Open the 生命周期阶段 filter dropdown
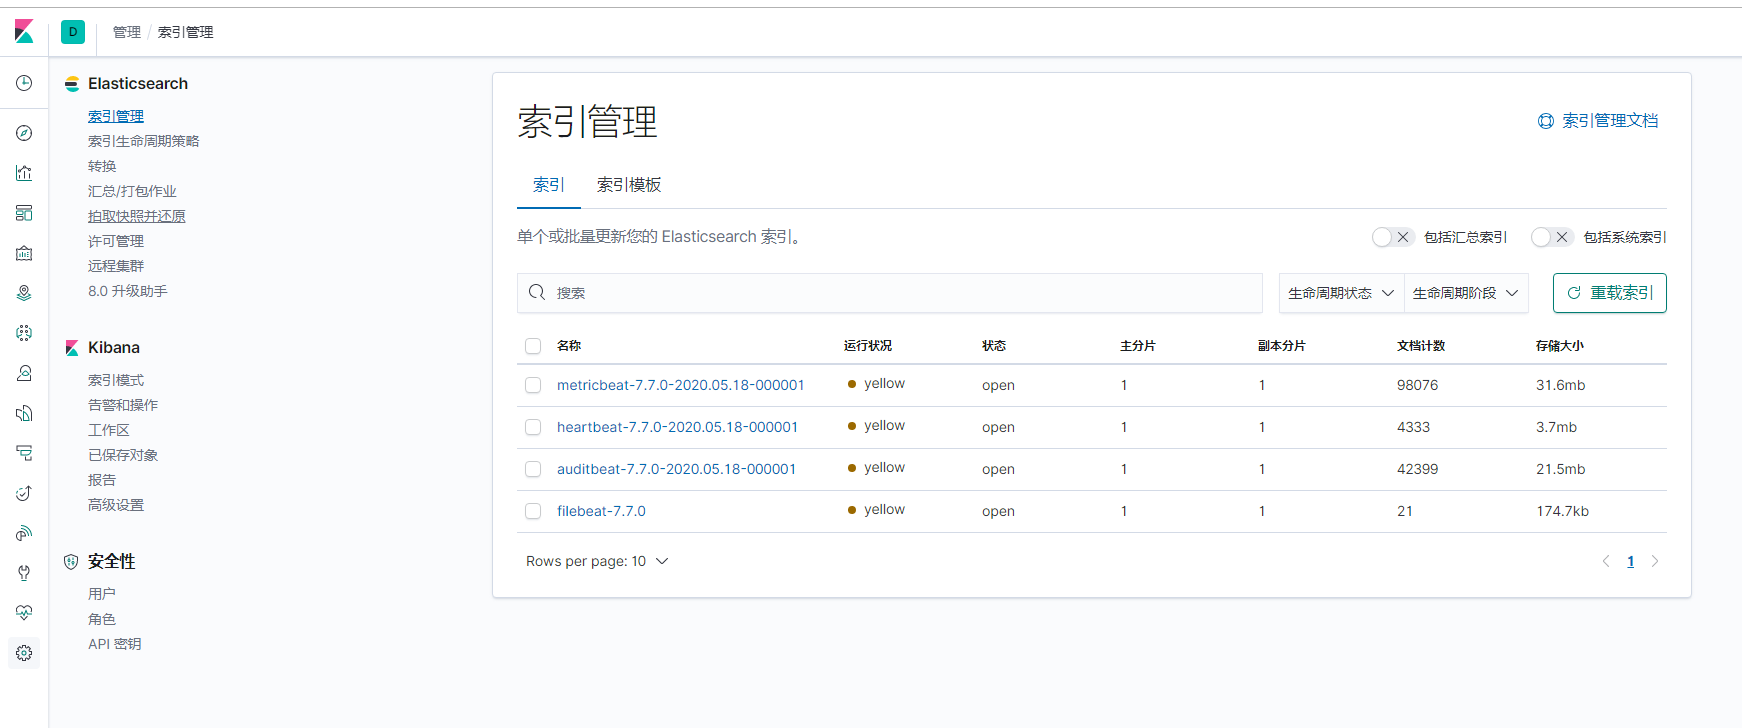This screenshot has width=1742, height=728. point(1466,293)
